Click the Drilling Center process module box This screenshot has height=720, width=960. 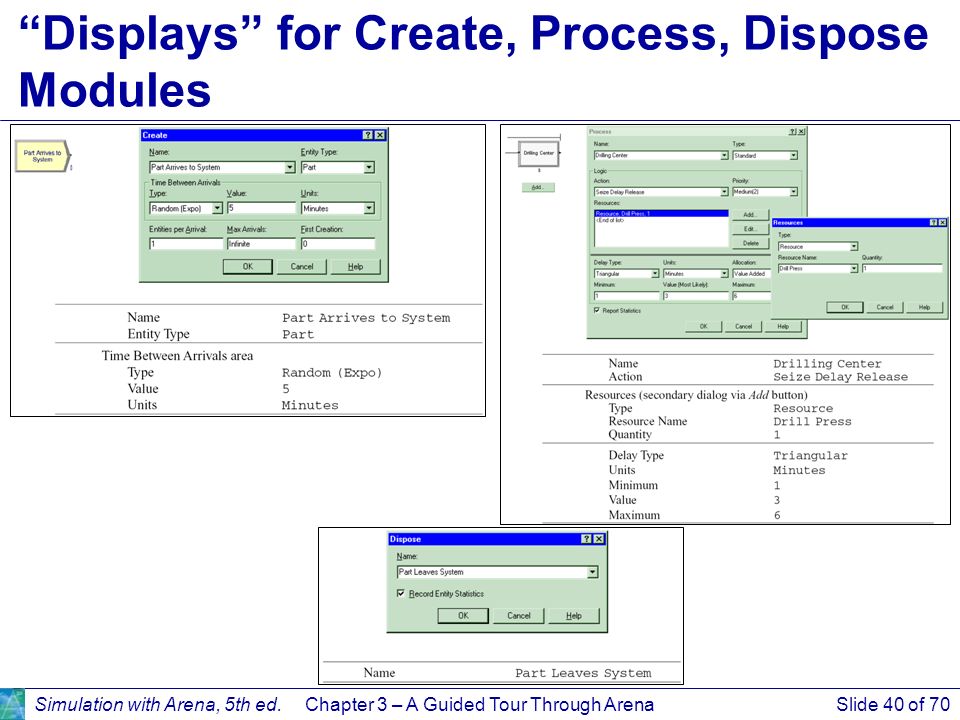539,153
